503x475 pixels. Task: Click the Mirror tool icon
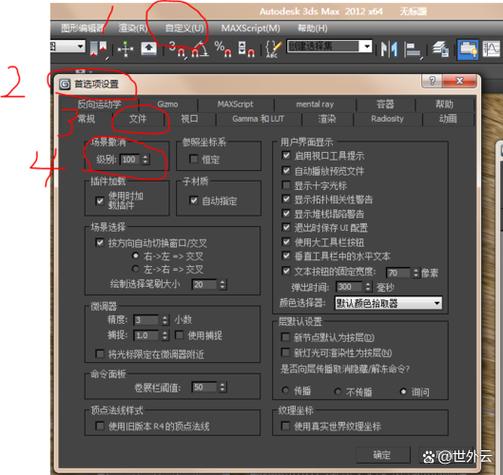tap(389, 49)
